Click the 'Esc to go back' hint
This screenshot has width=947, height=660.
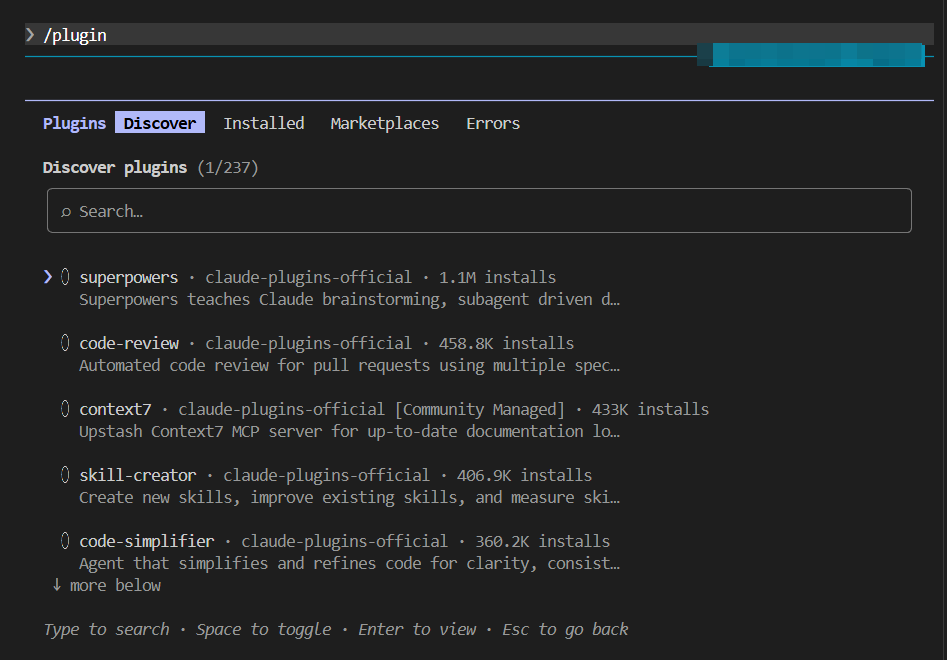[565, 630]
